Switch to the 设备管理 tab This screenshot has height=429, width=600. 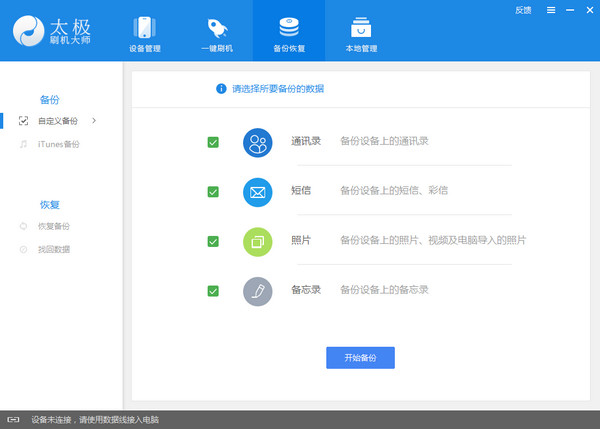145,32
